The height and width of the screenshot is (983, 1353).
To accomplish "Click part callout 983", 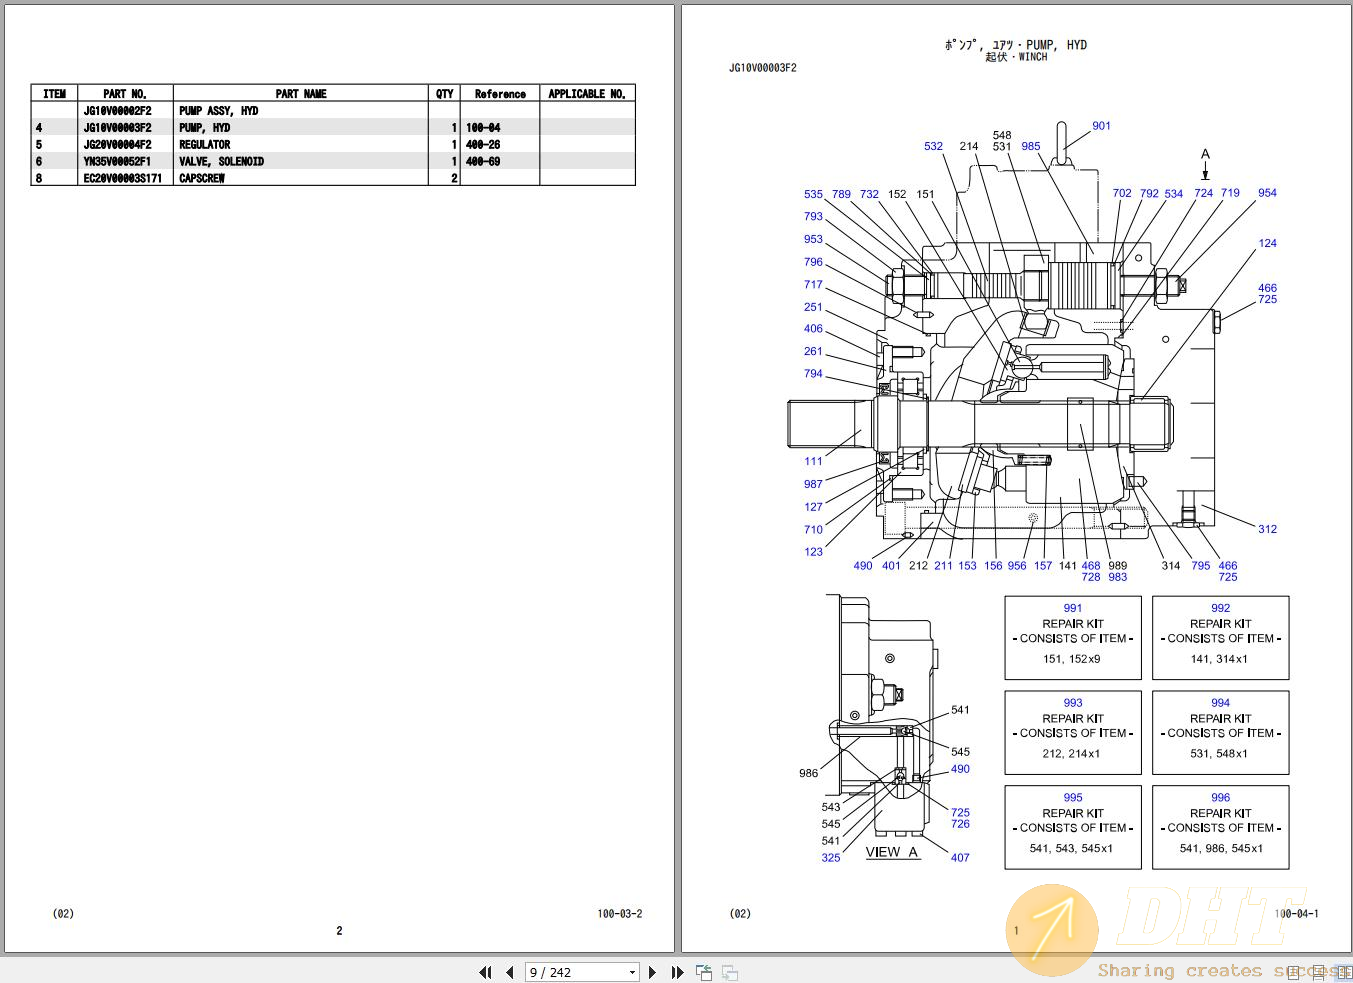I will tap(1118, 577).
